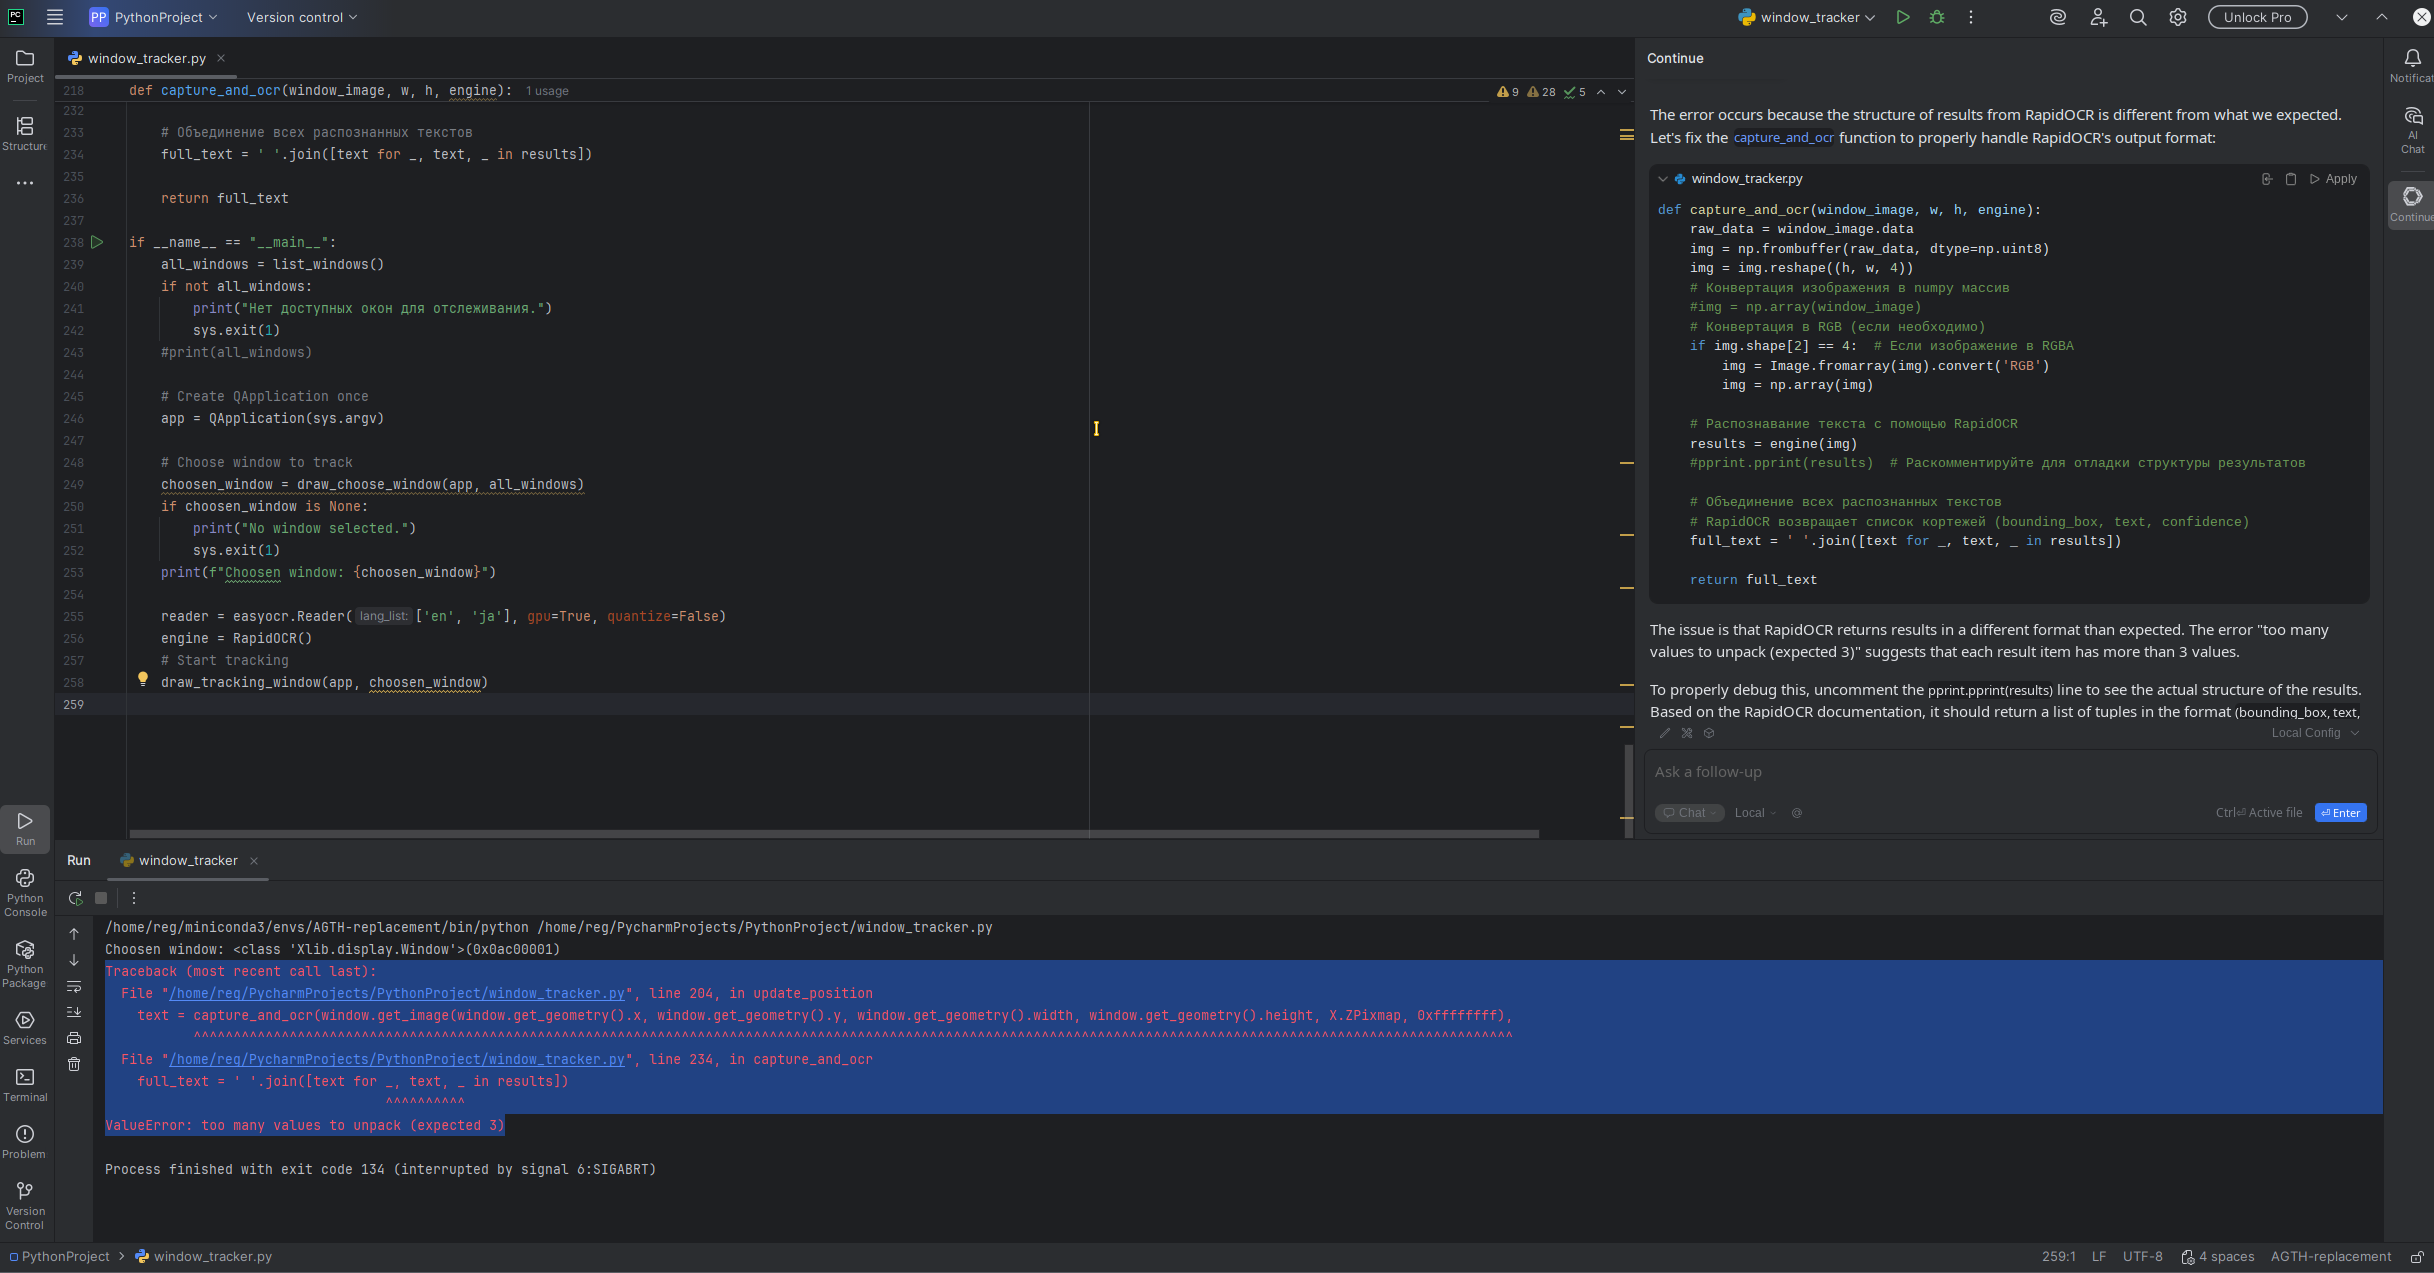Show more tool windows via ellipsis
Screen dimensions: 2434x1273
[25, 183]
